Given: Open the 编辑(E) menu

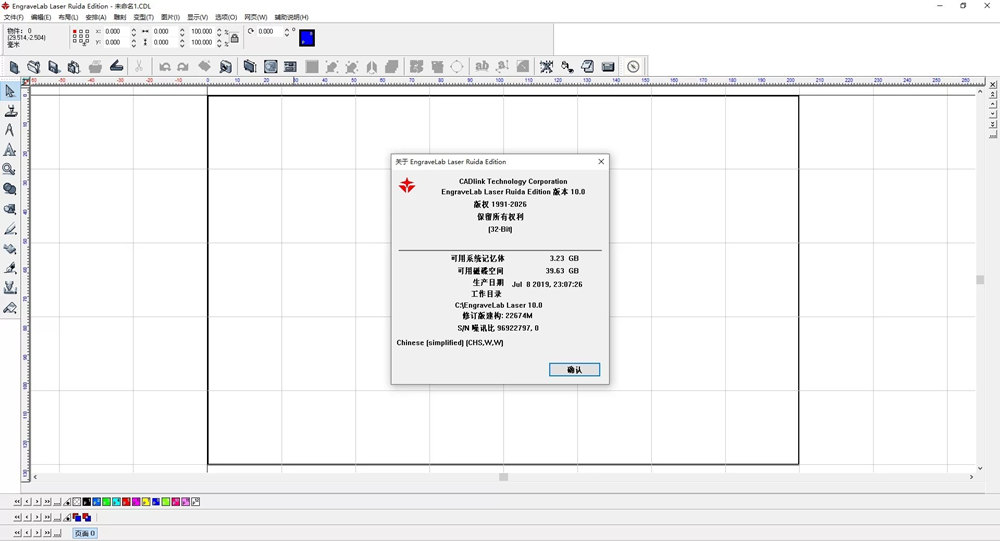Looking at the screenshot, I should [41, 17].
